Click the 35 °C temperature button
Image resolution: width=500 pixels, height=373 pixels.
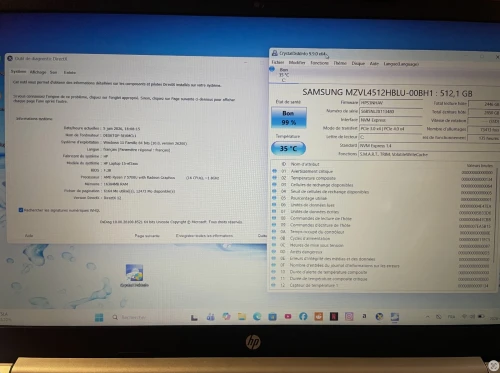point(288,148)
